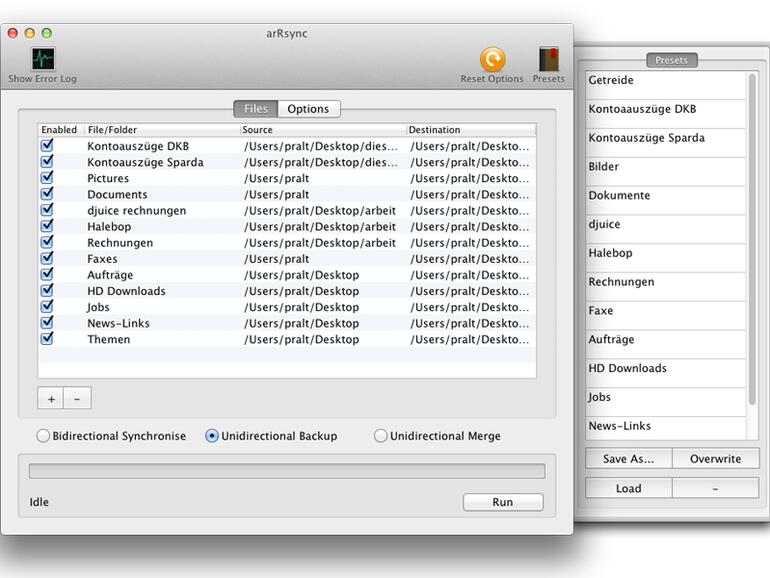The height and width of the screenshot is (578, 770).
Task: Click source path of Kontoauszüge DKB row
Action: [321, 146]
